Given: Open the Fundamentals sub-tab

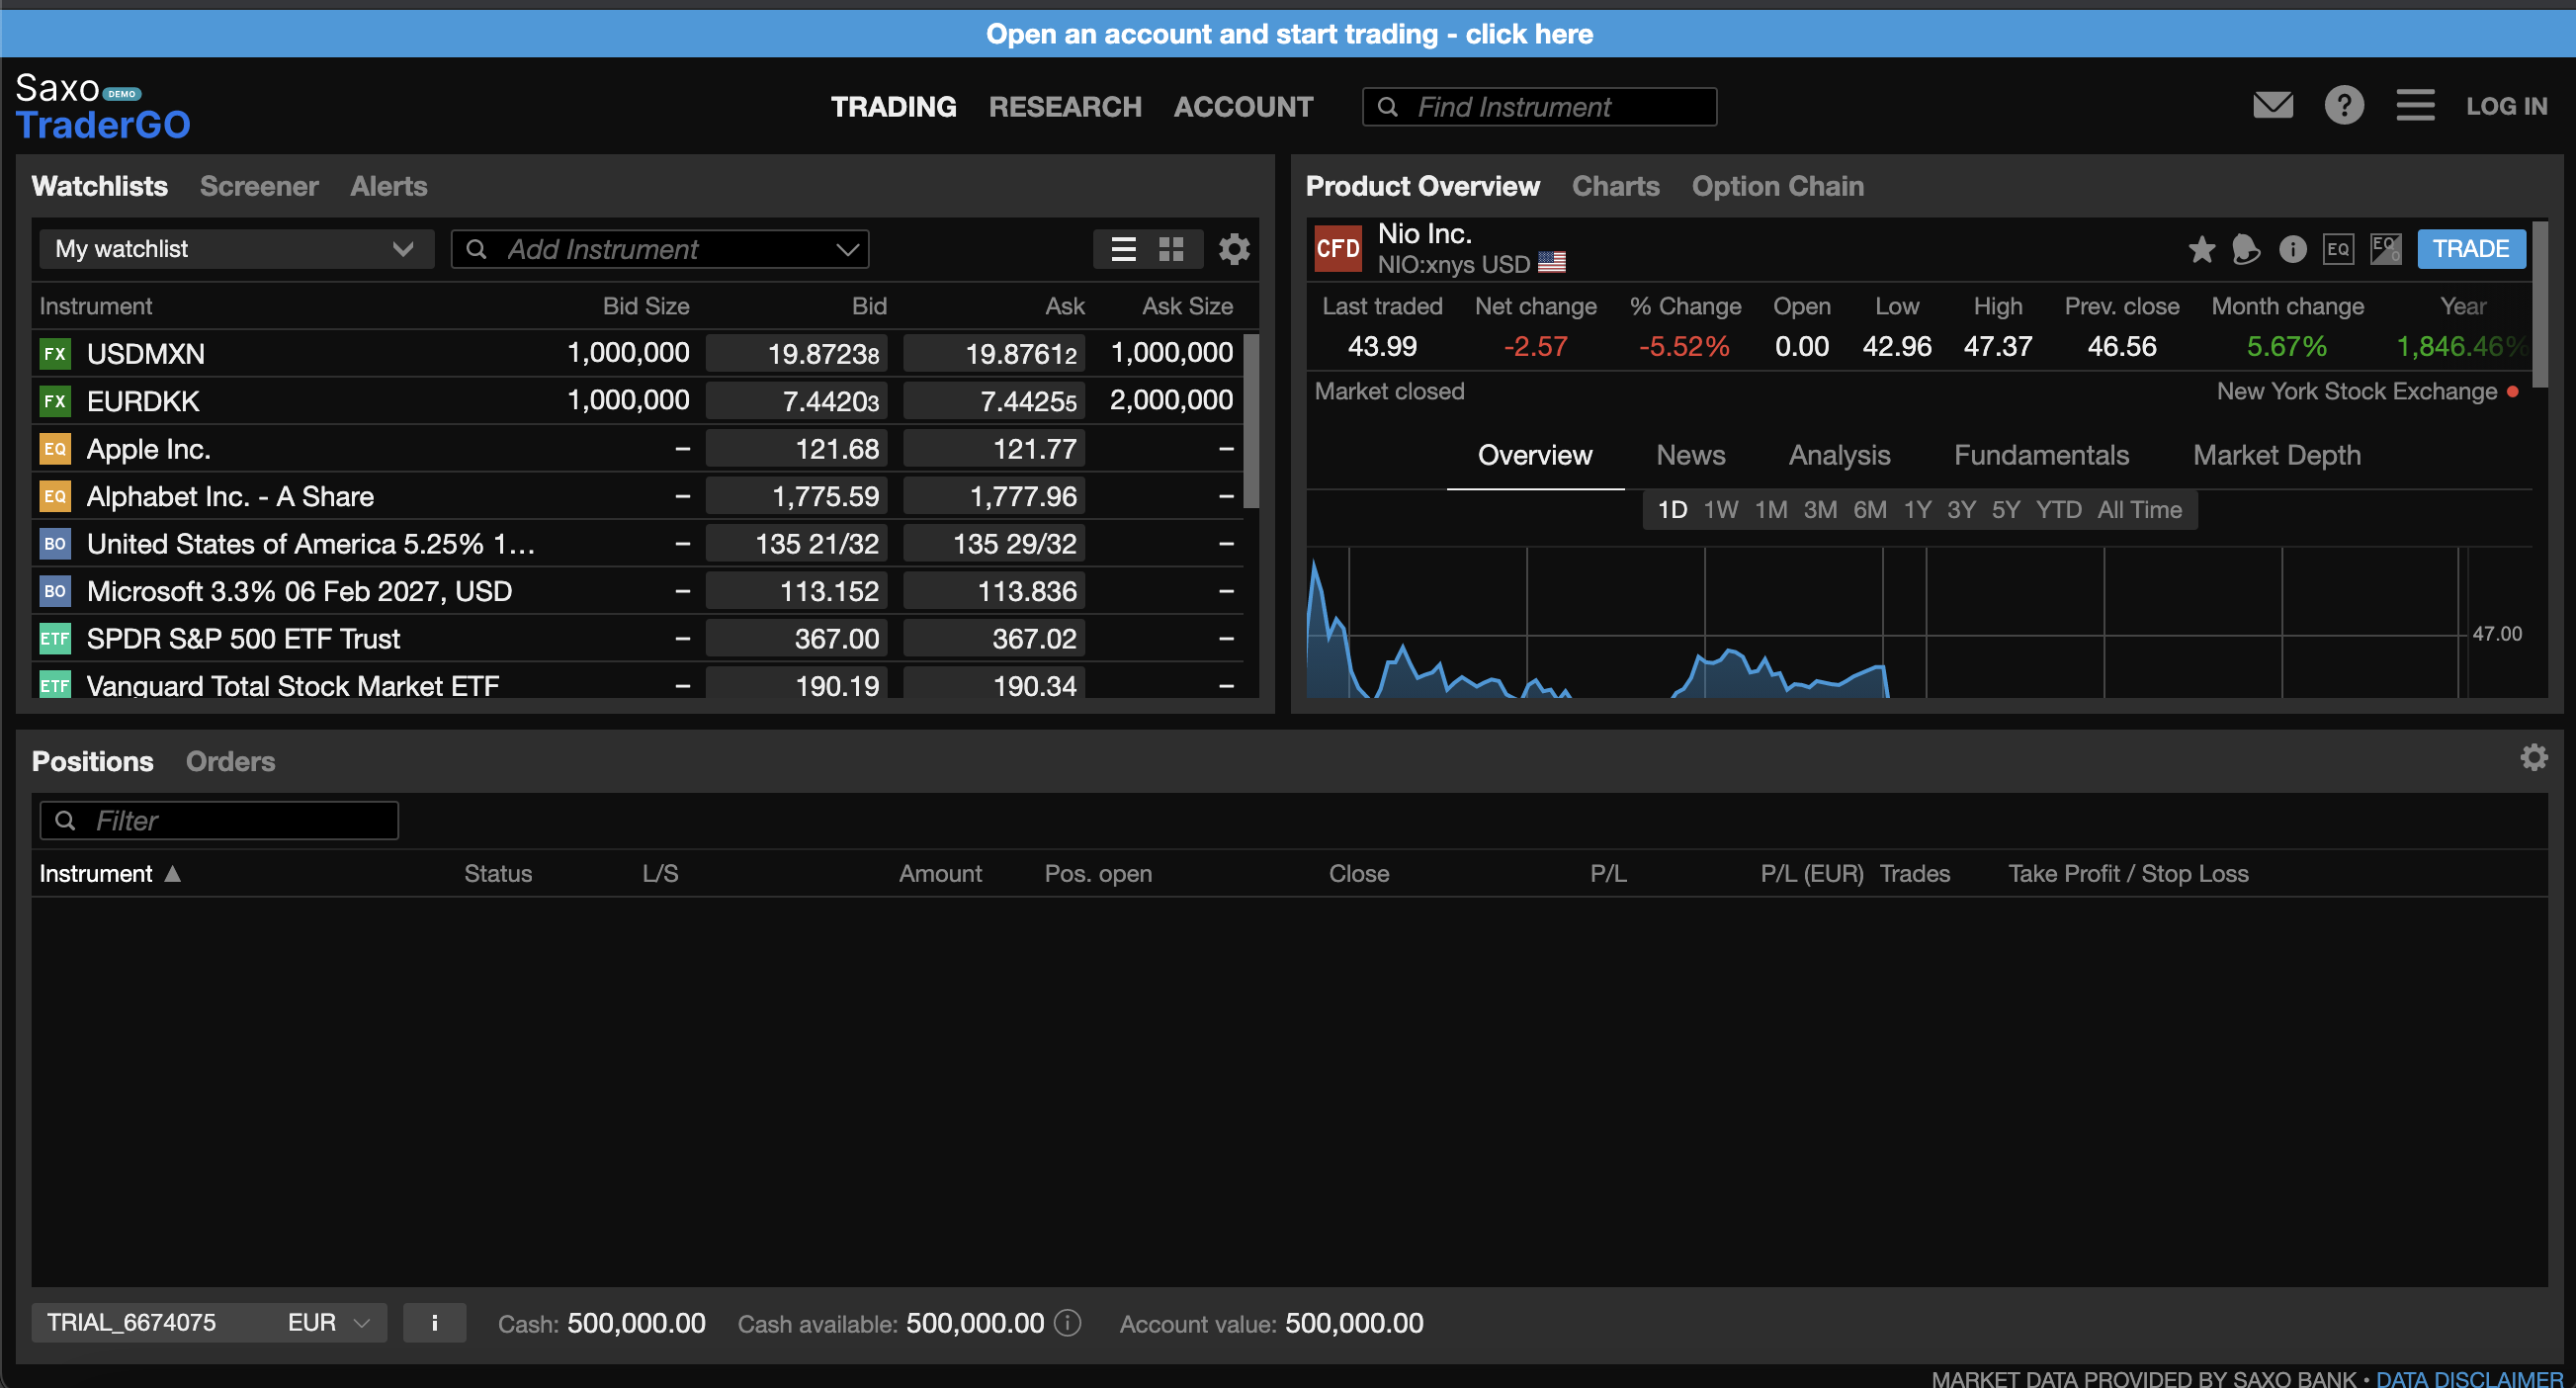Looking at the screenshot, I should point(2041,456).
